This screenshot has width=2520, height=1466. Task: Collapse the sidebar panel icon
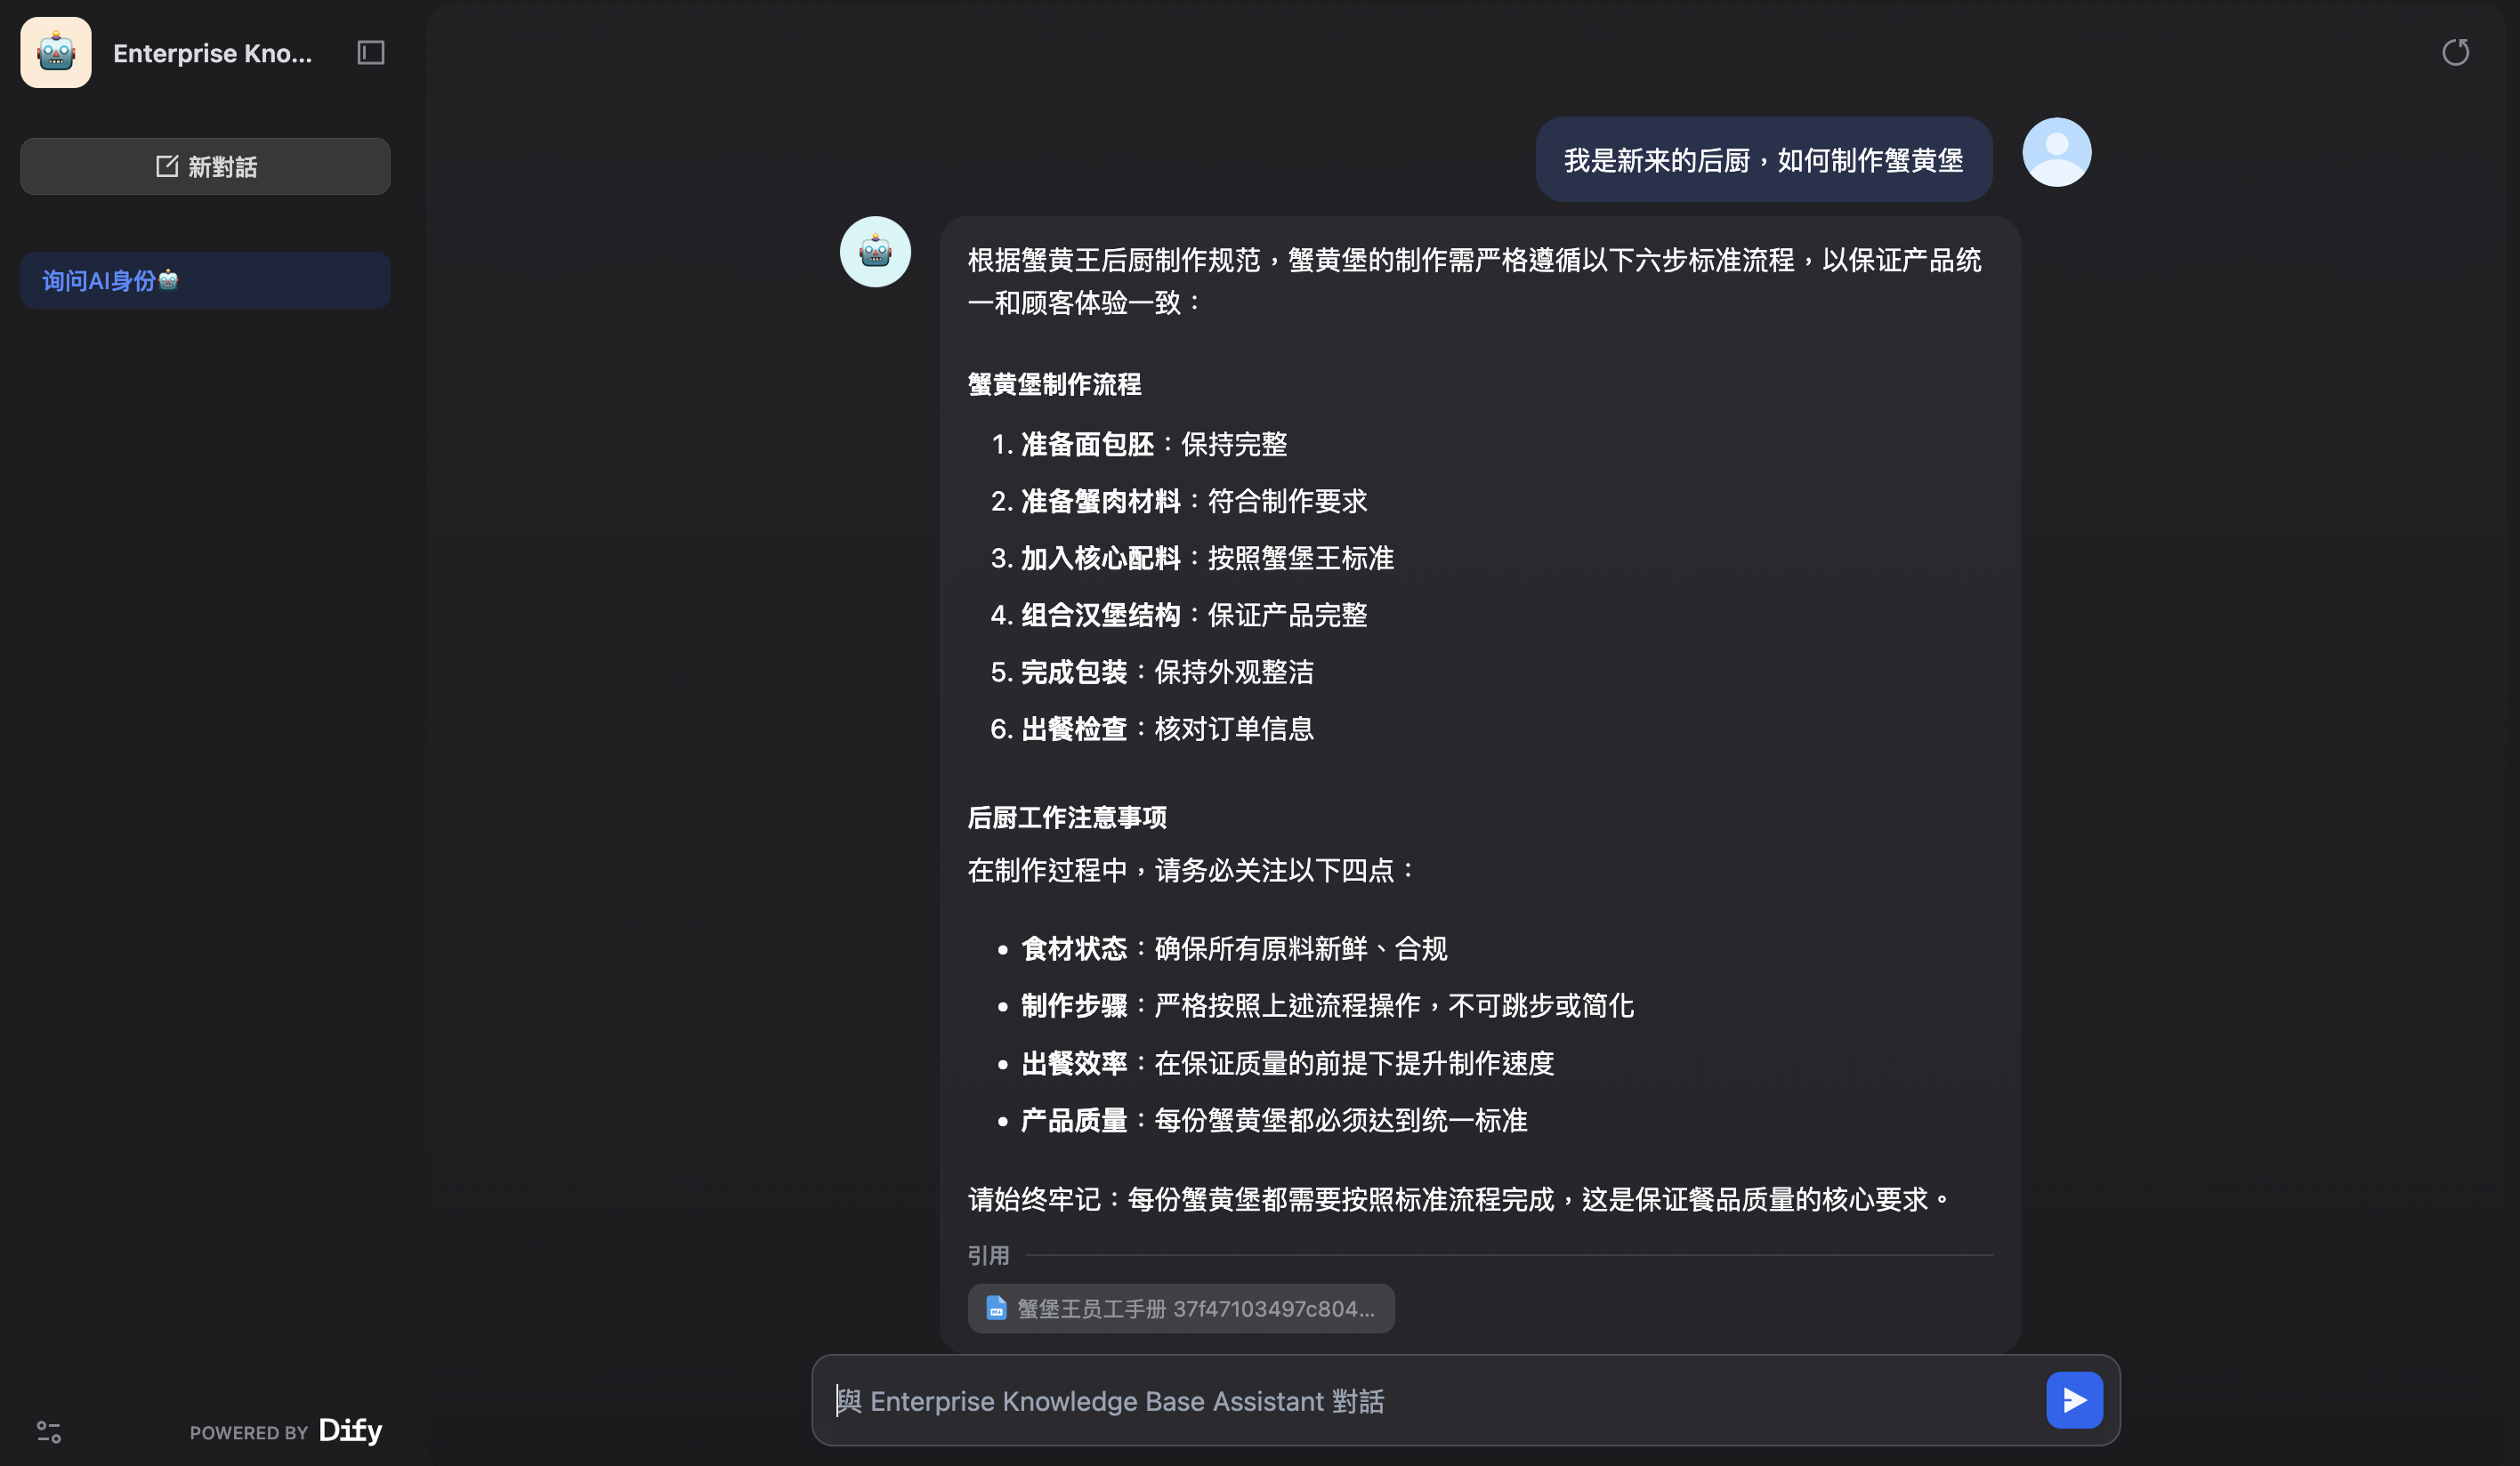tap(371, 53)
